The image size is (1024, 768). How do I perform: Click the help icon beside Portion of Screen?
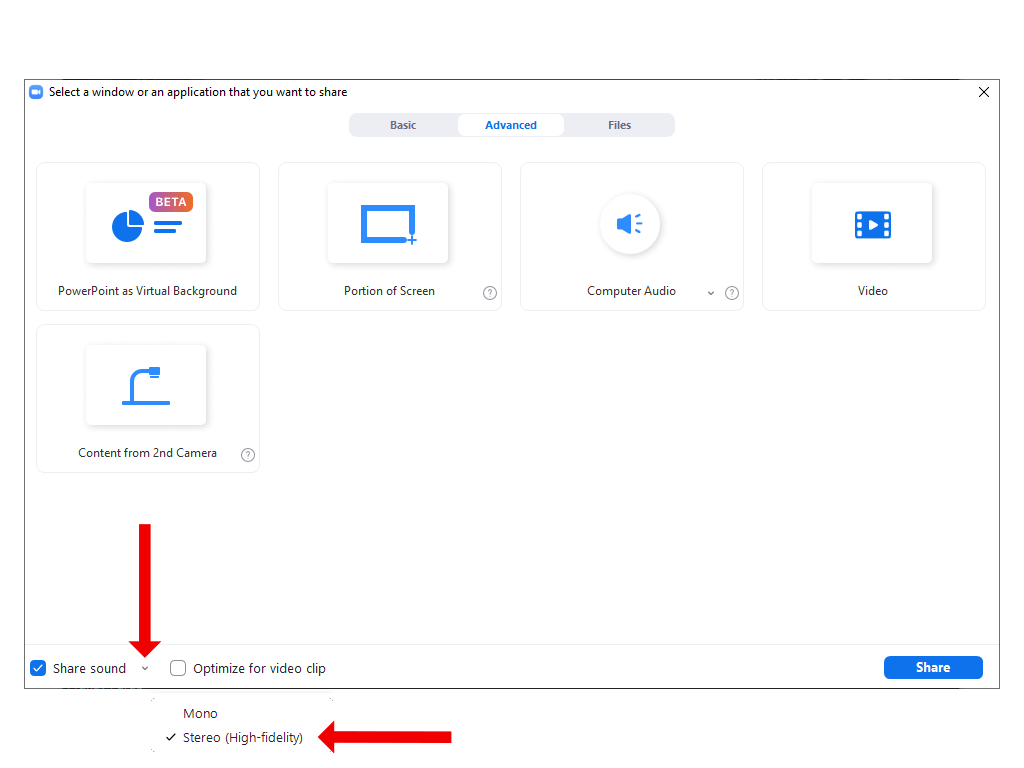(x=490, y=293)
